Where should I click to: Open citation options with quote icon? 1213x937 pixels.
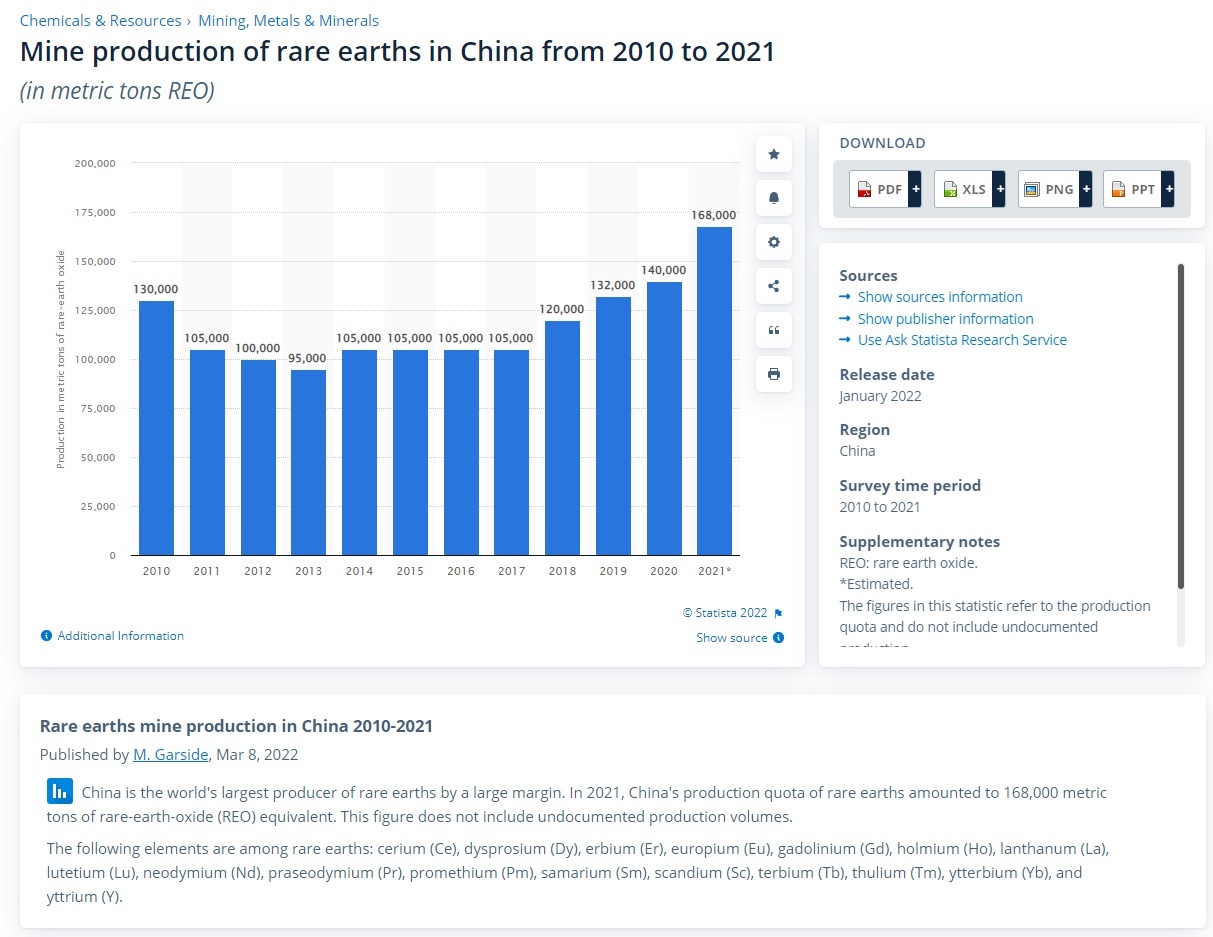point(773,330)
